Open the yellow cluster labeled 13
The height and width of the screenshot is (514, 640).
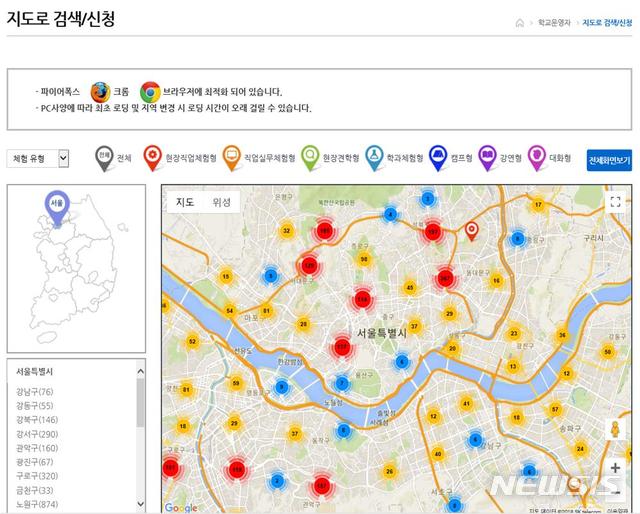(x=513, y=366)
